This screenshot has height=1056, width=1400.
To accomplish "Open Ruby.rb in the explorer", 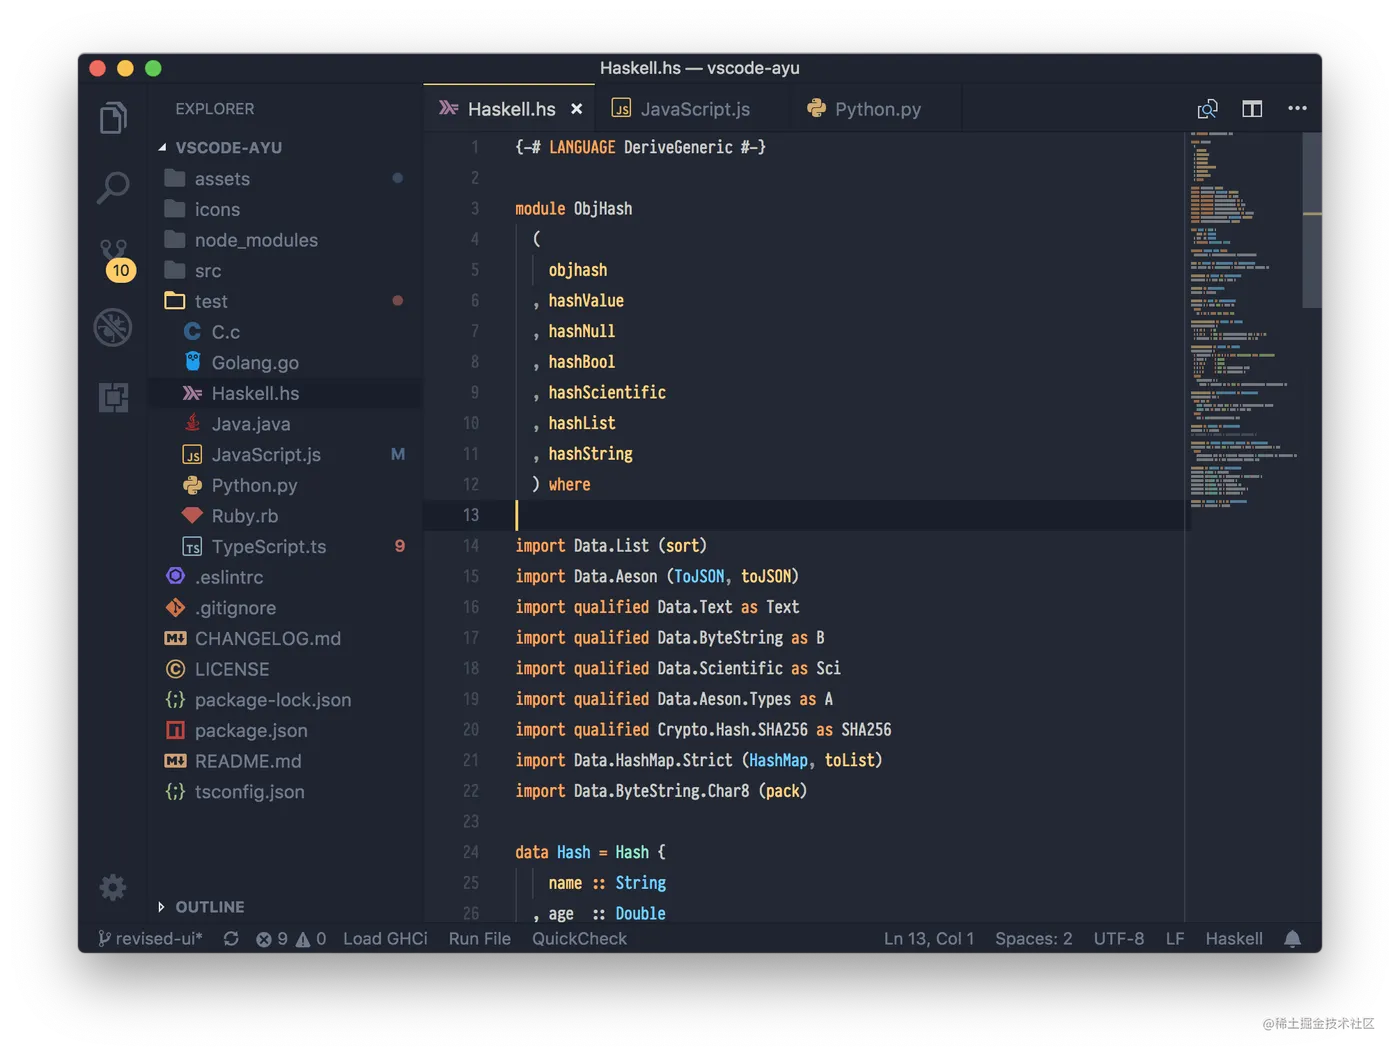I will [285, 516].
